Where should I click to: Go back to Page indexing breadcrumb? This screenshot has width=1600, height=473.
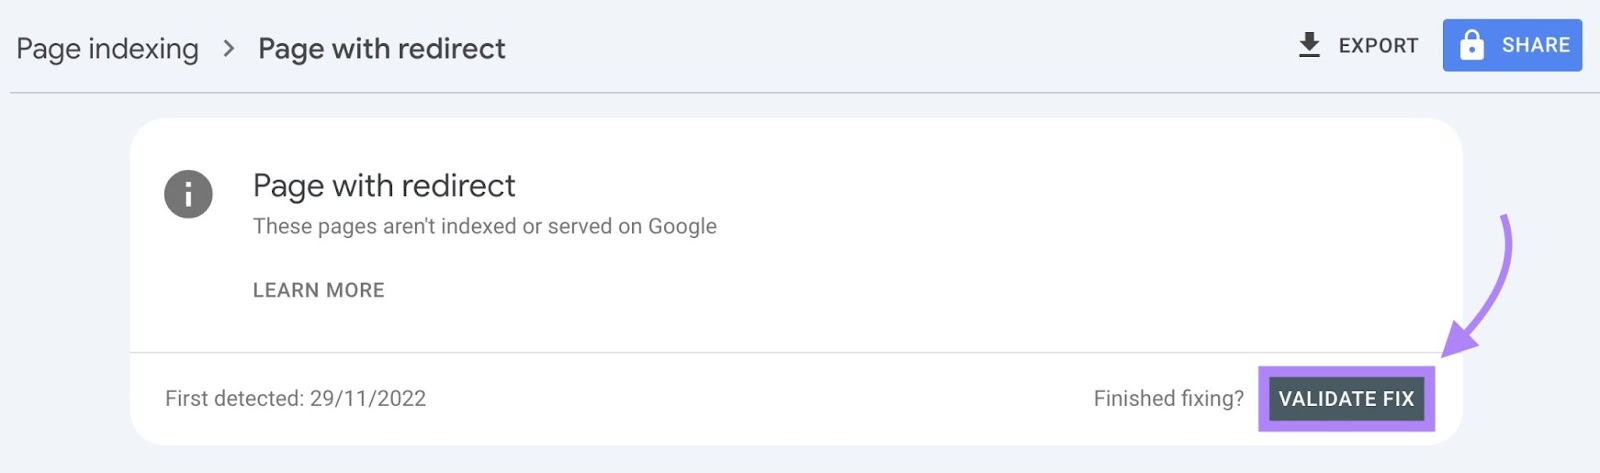107,48
